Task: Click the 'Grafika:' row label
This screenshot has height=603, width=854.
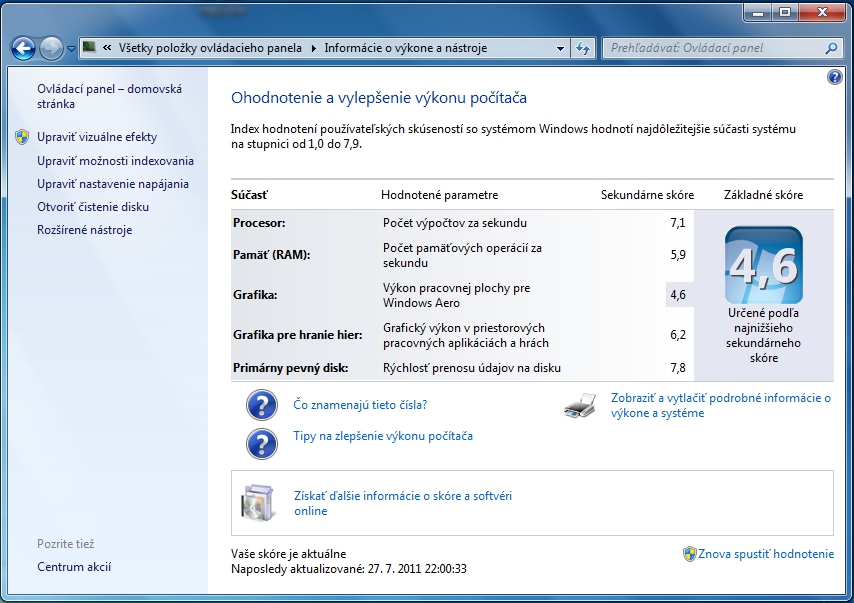Action: pyautogui.click(x=255, y=295)
